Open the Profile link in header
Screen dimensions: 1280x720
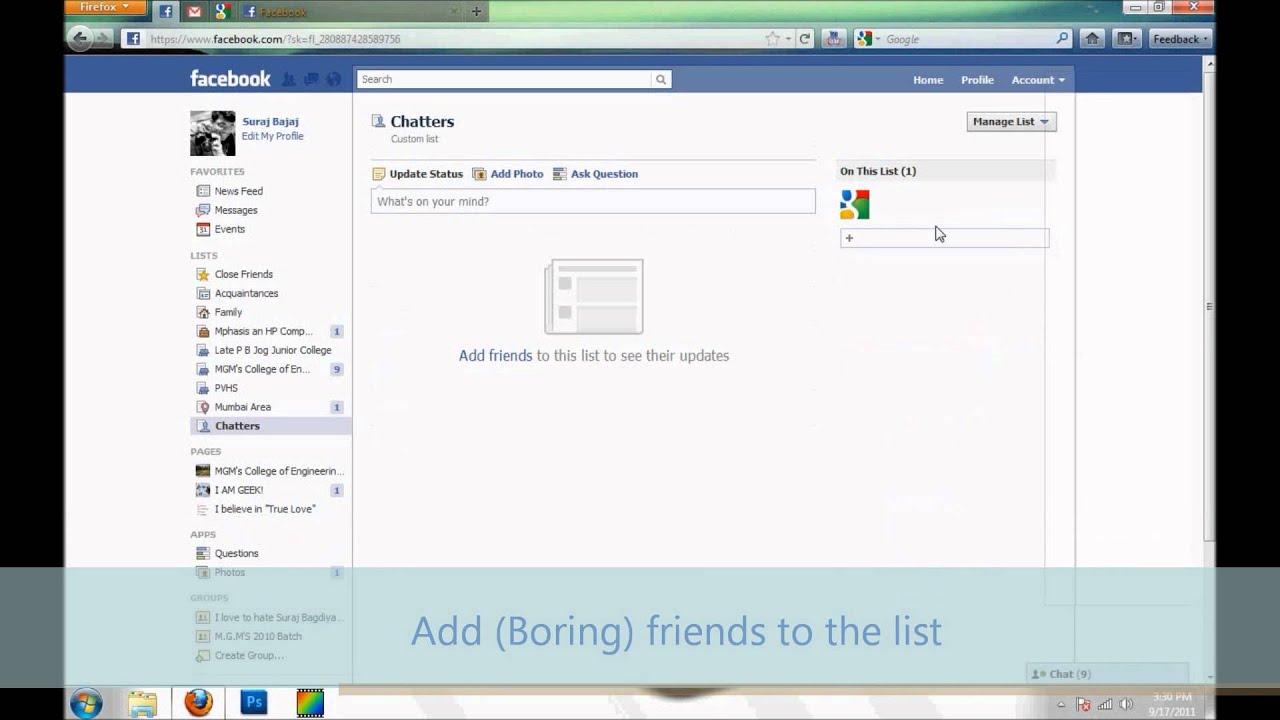(977, 80)
